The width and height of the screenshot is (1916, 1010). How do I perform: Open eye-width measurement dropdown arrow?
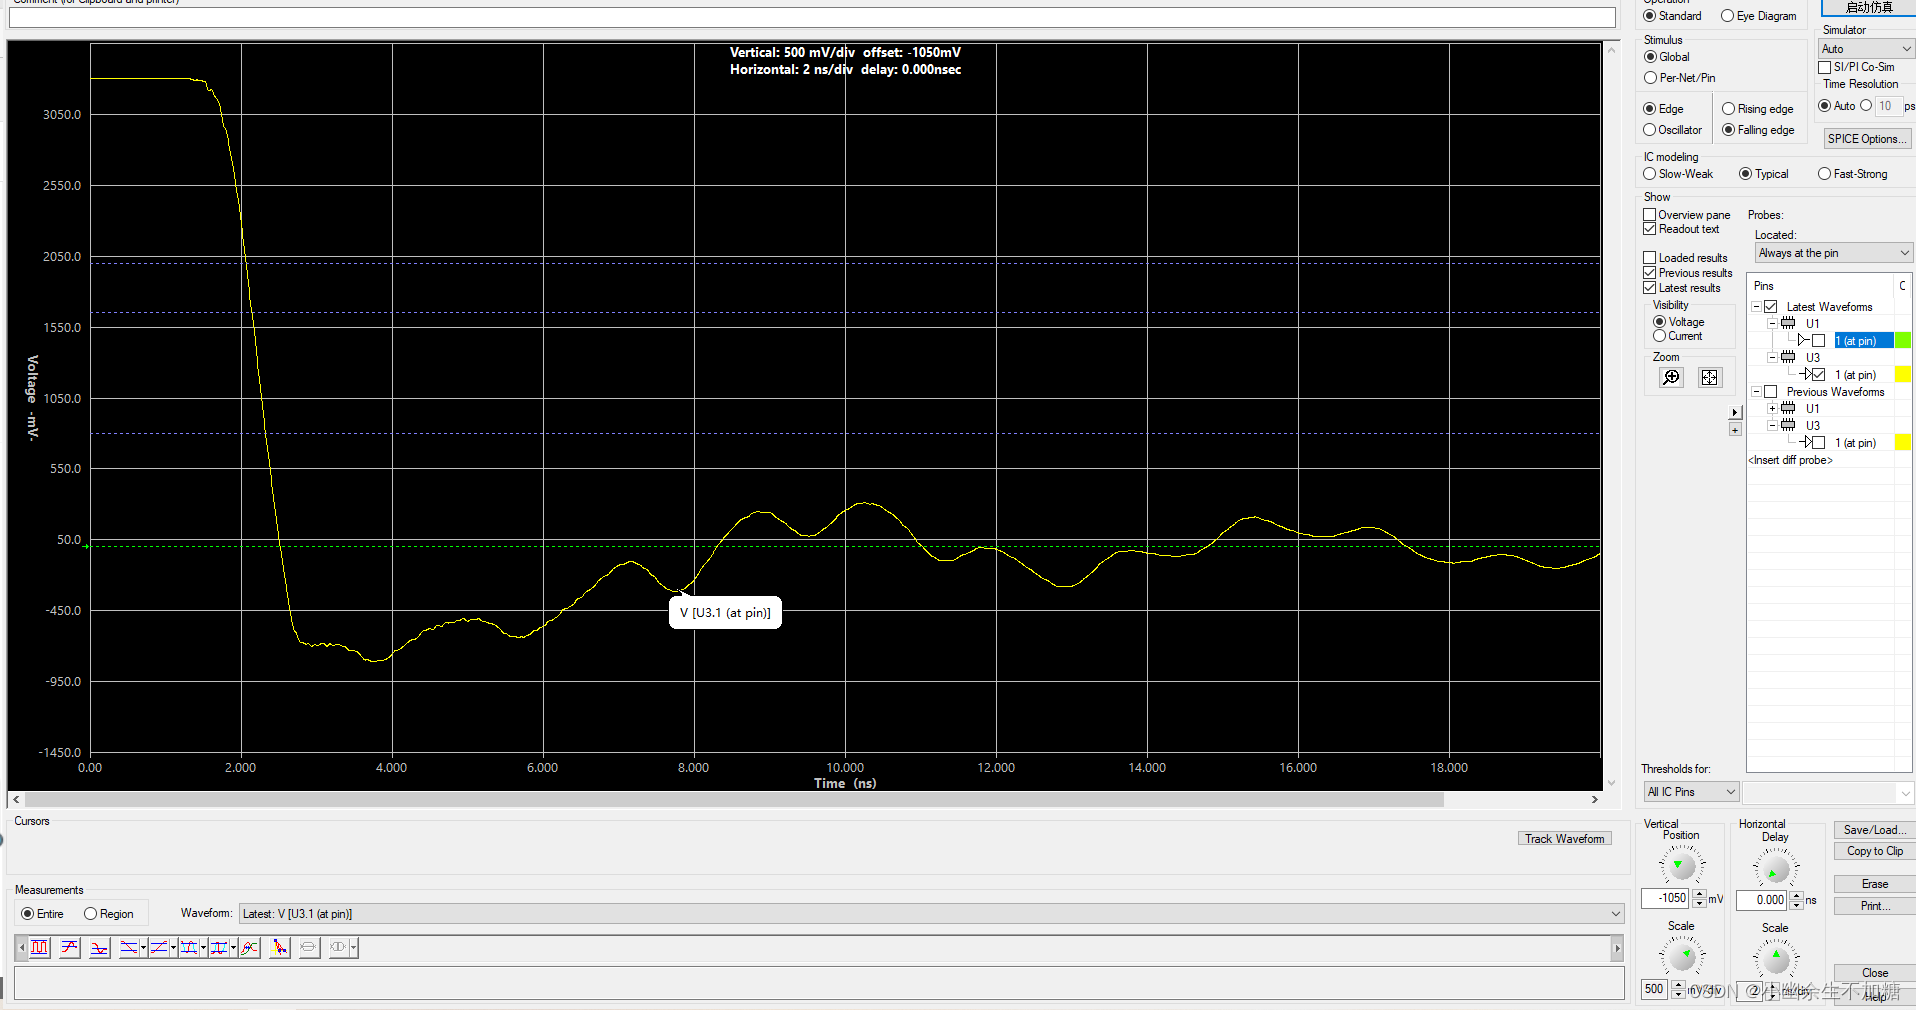click(x=353, y=947)
